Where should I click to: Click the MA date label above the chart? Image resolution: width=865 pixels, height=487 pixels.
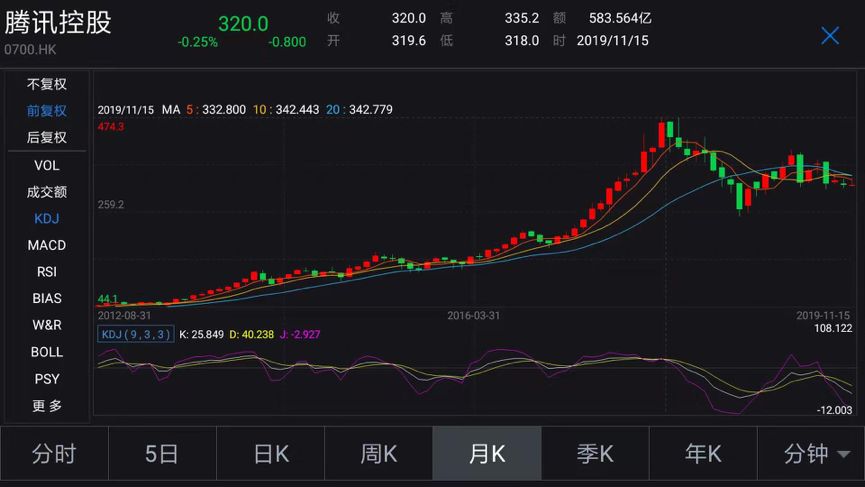coord(126,110)
